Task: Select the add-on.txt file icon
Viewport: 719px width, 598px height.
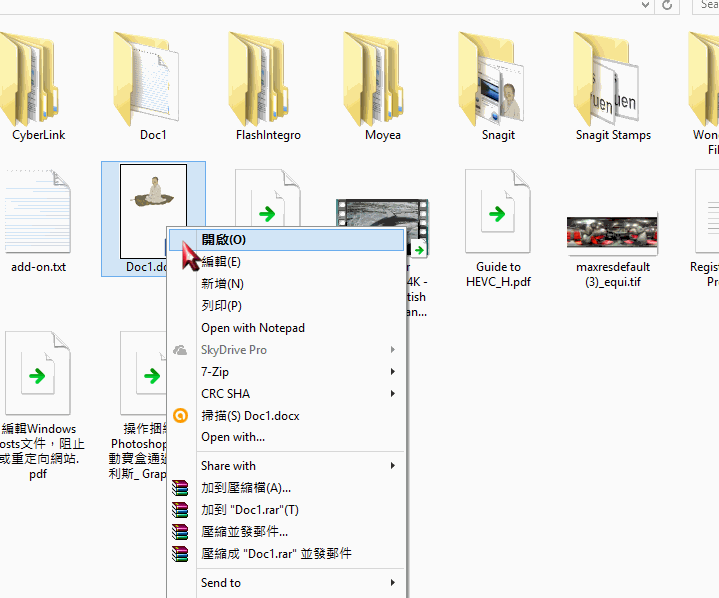Action: point(38,211)
